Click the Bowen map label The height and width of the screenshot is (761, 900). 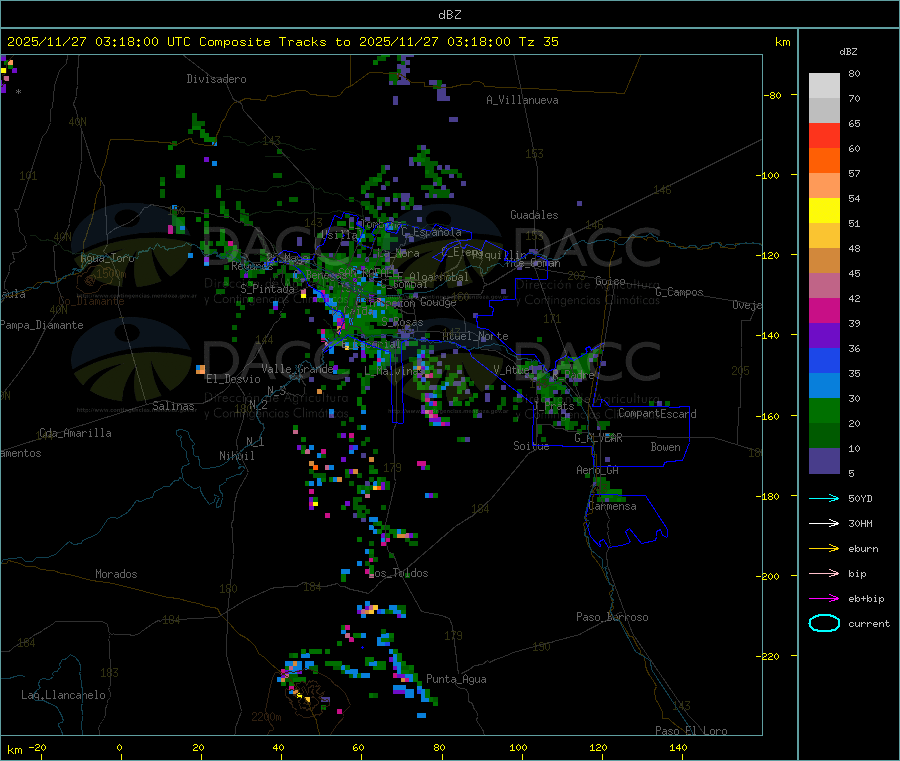(666, 447)
